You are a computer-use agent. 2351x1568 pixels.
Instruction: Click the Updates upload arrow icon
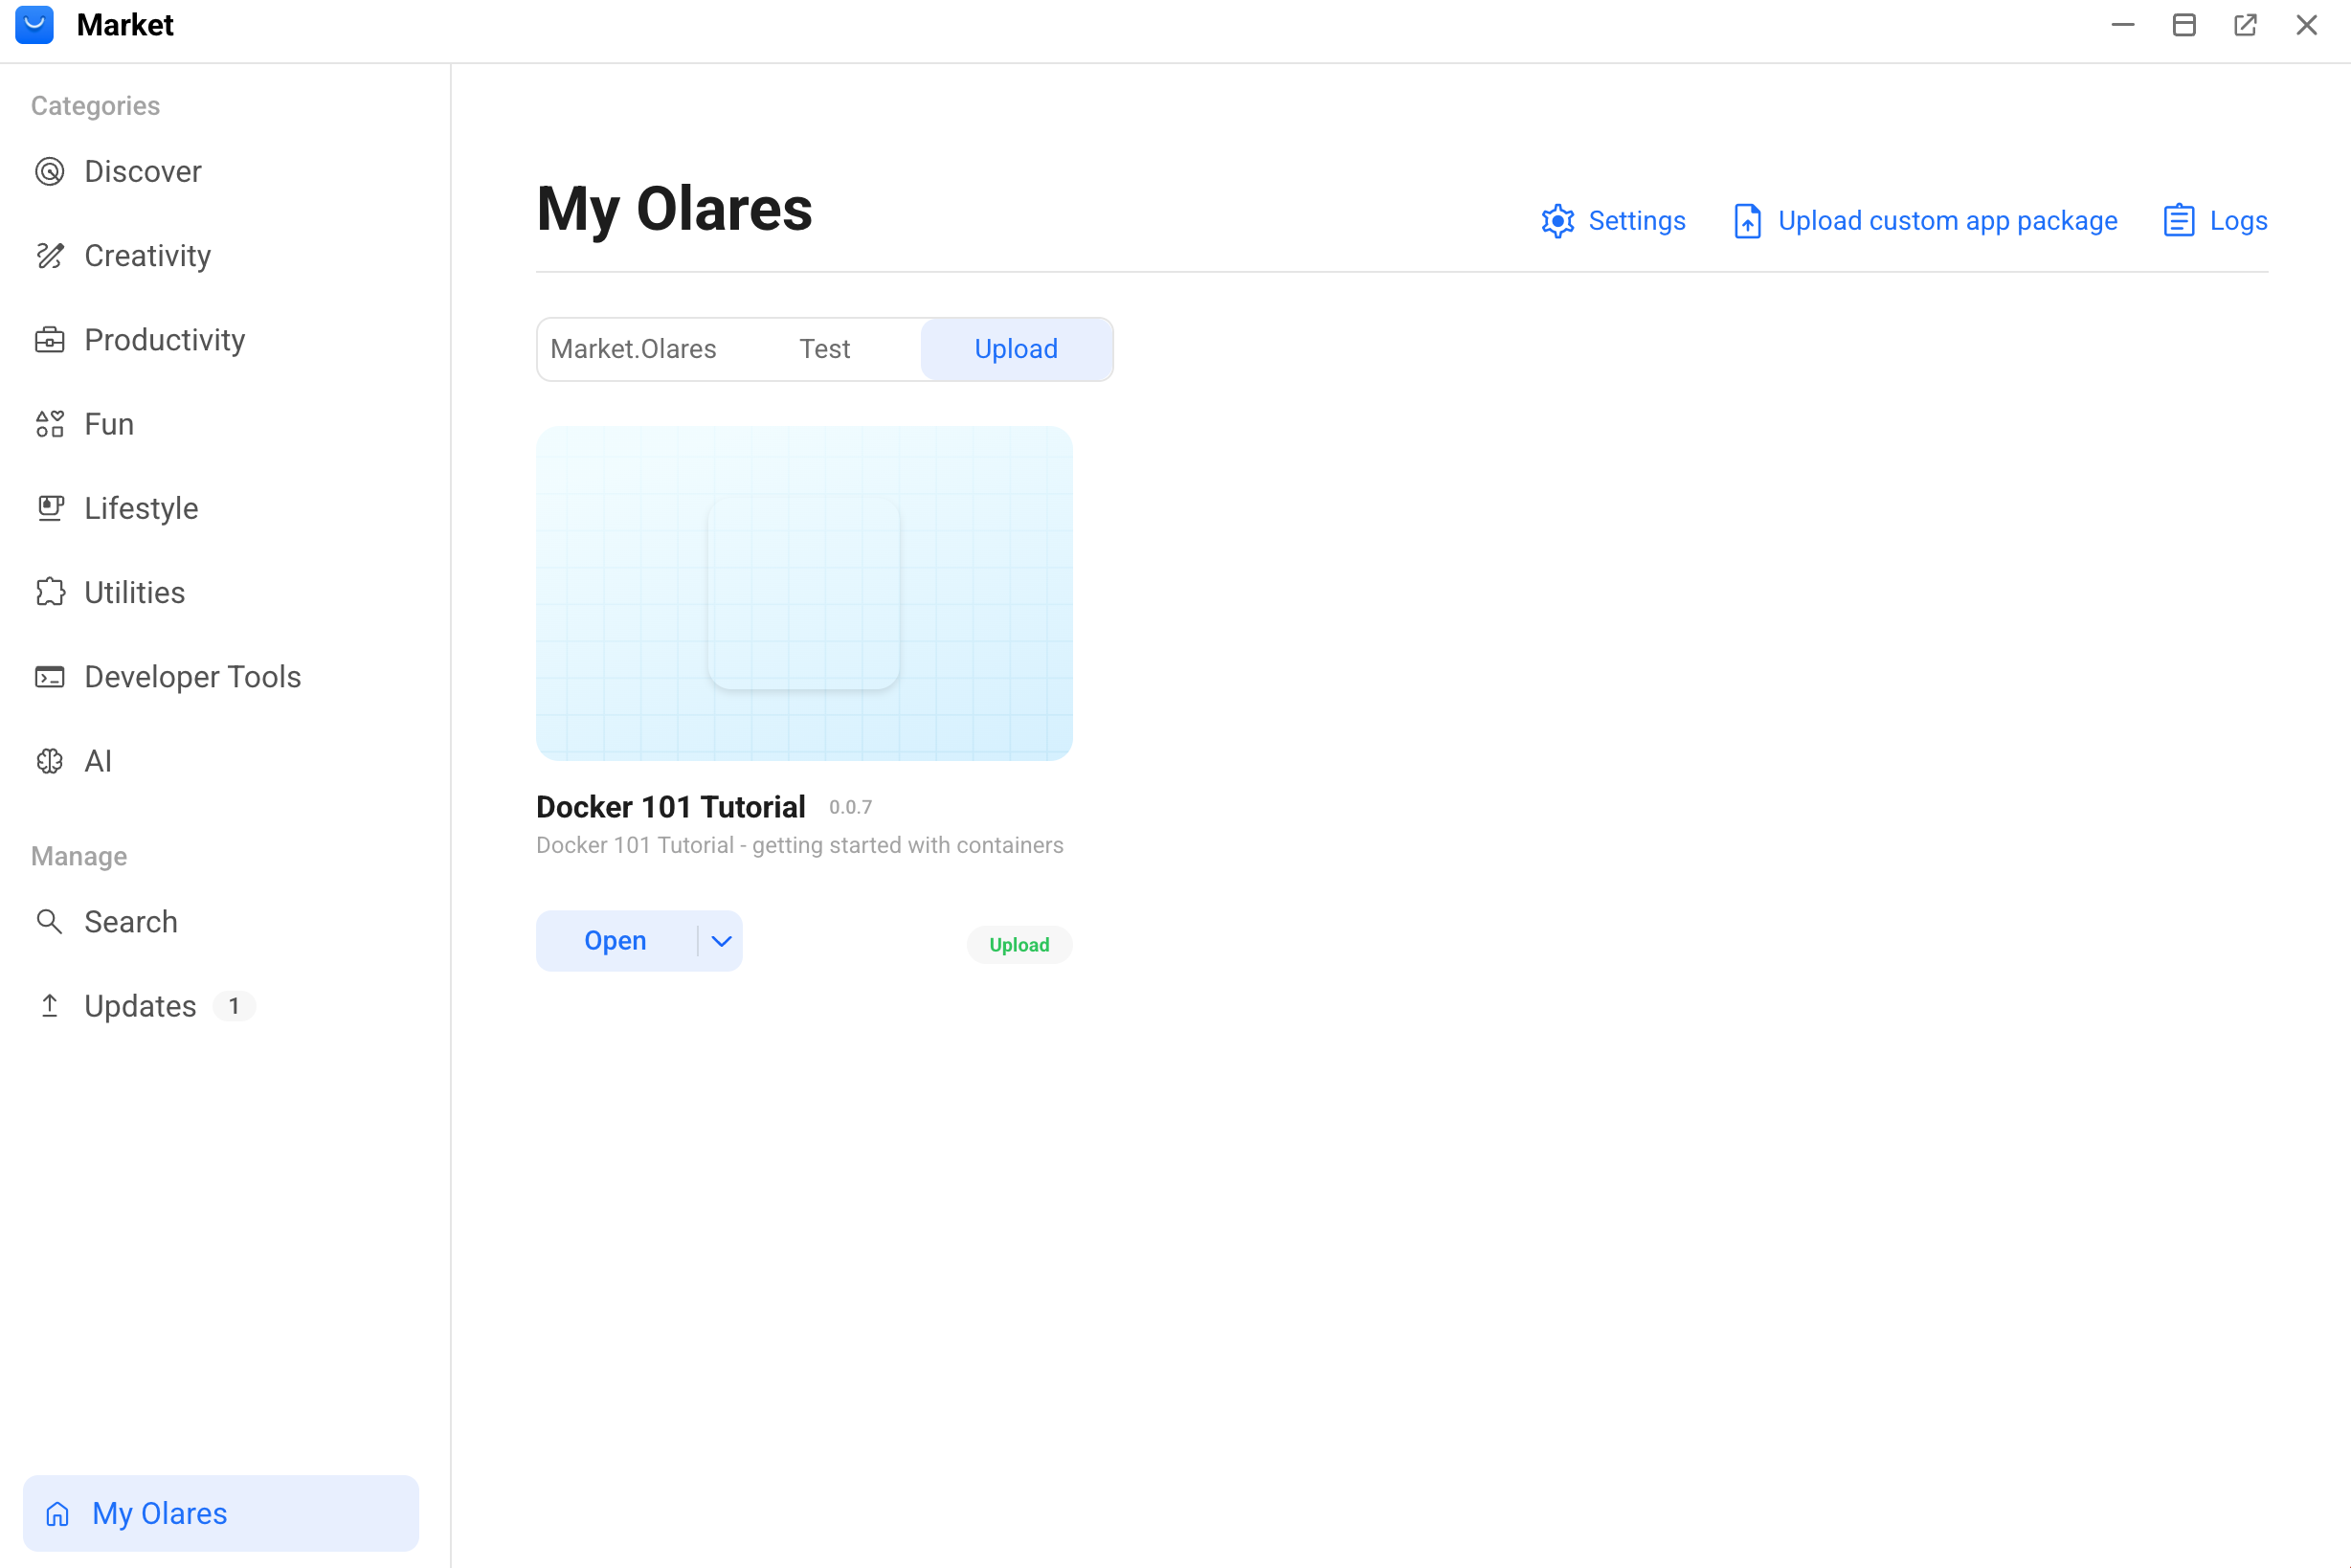pyautogui.click(x=49, y=1005)
